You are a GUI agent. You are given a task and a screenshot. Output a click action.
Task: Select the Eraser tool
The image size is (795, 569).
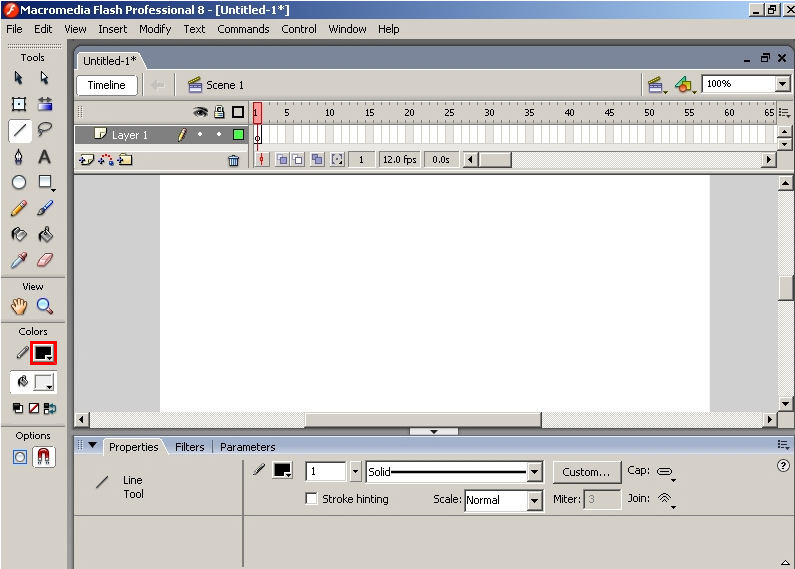(45, 260)
